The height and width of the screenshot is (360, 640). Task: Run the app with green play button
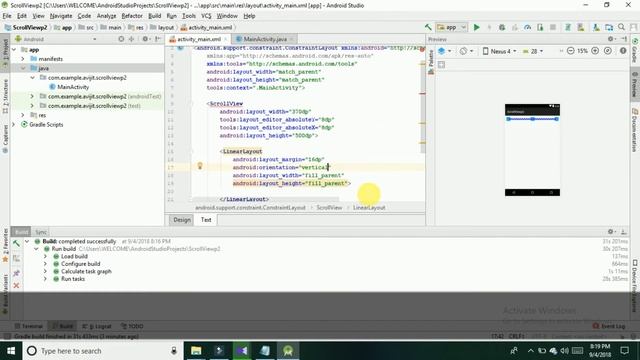[x=476, y=27]
